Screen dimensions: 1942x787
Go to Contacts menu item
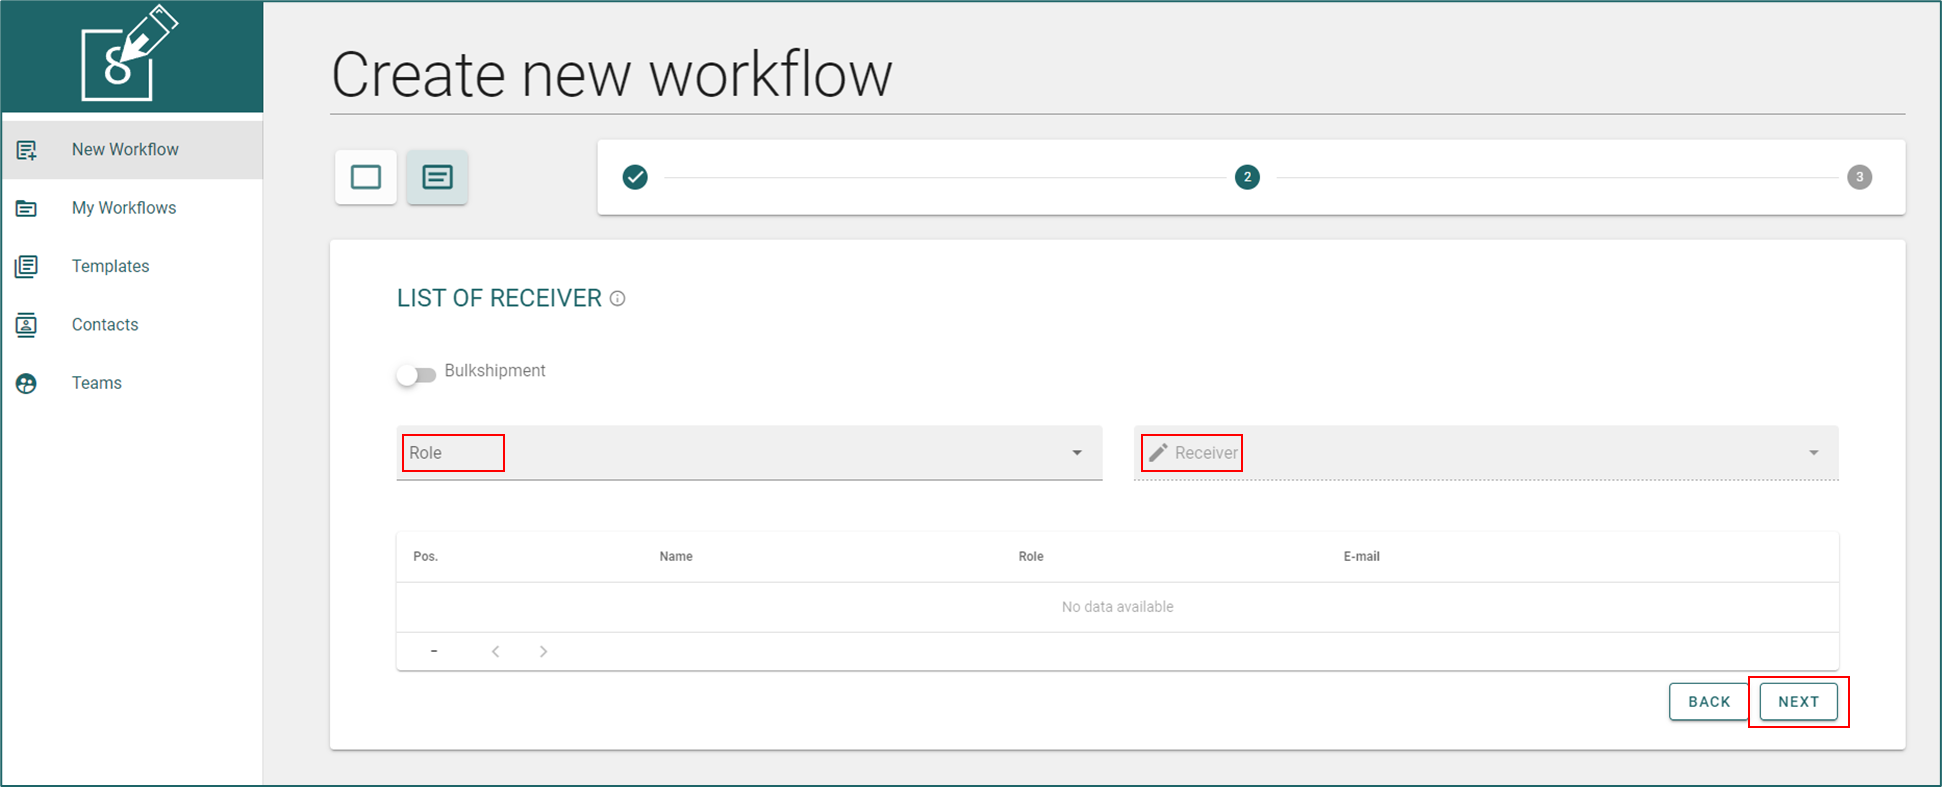pyautogui.click(x=132, y=324)
